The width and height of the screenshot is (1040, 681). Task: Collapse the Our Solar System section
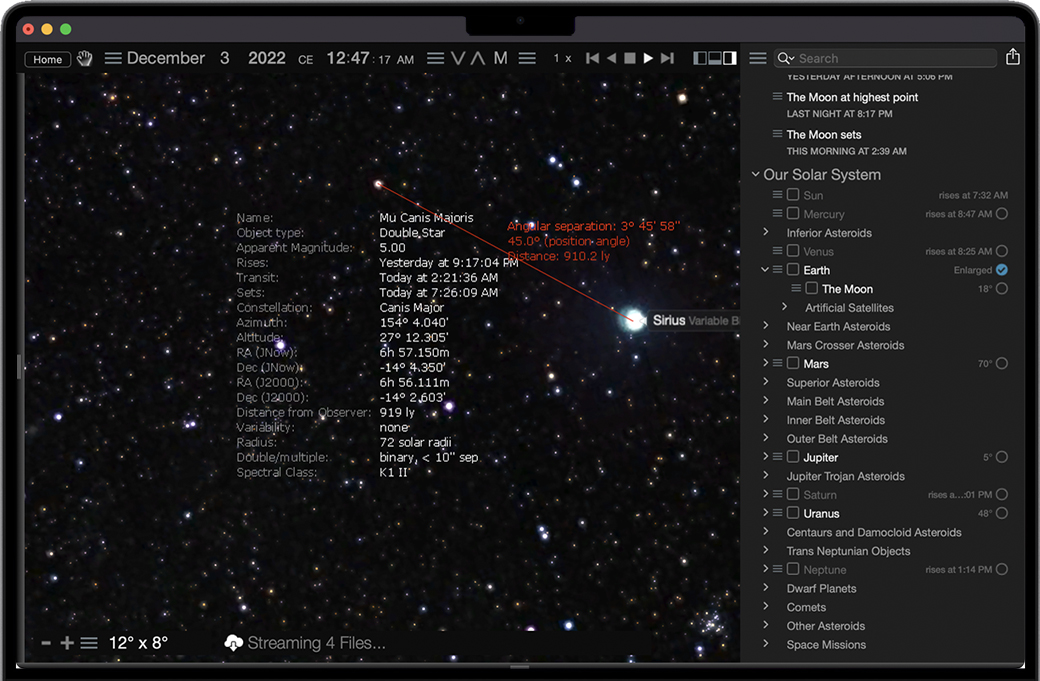(x=755, y=175)
